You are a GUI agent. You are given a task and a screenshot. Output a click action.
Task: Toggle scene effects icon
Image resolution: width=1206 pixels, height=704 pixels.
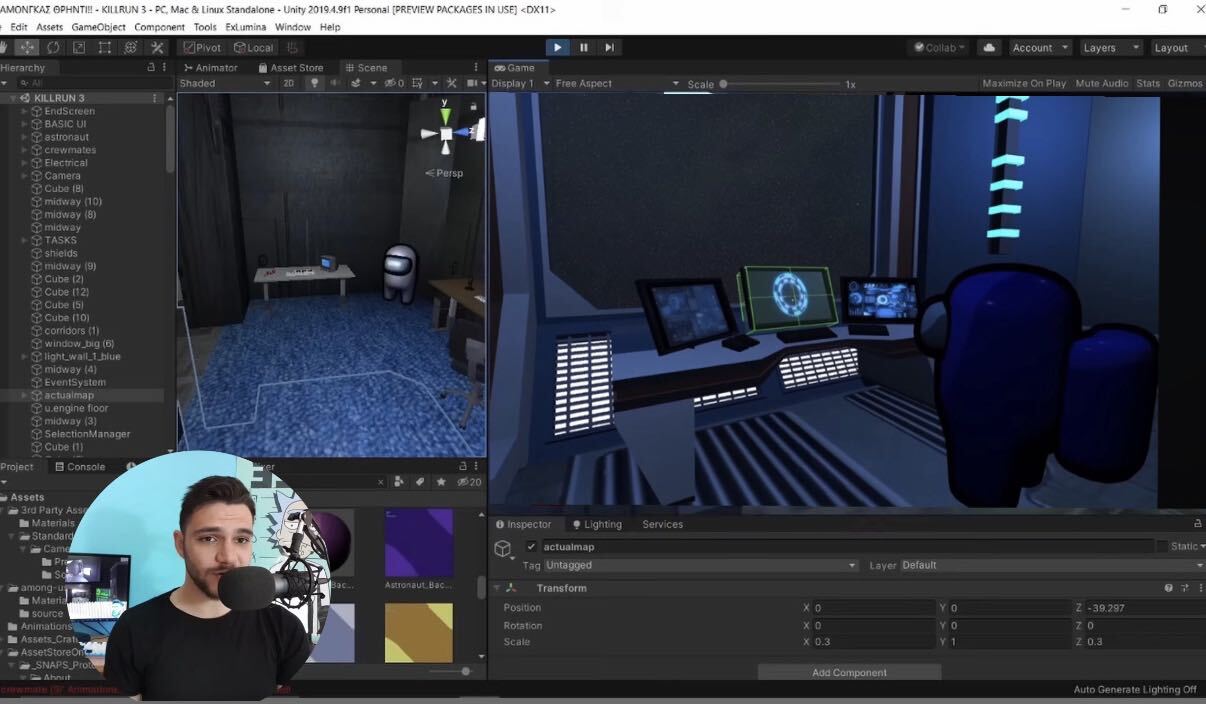[x=356, y=83]
